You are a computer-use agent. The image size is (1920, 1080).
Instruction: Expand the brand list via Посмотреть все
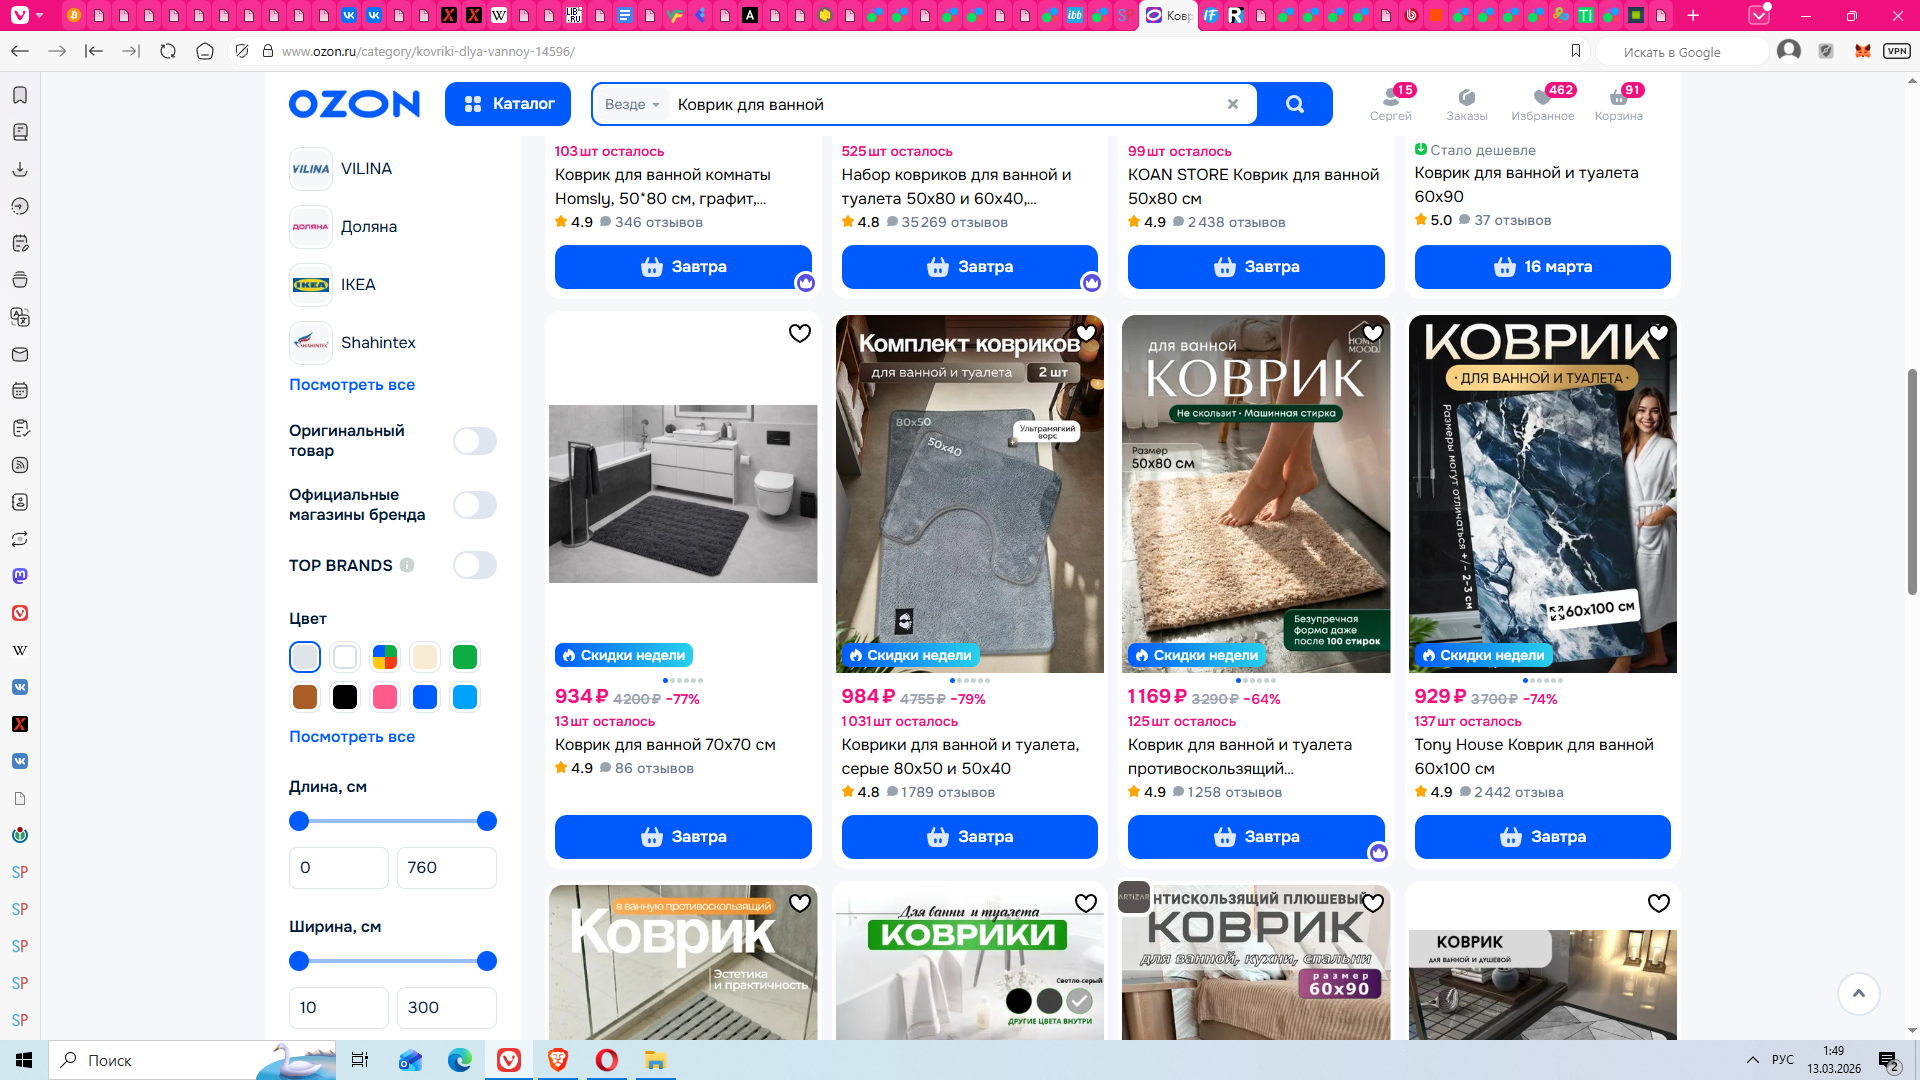click(x=351, y=384)
